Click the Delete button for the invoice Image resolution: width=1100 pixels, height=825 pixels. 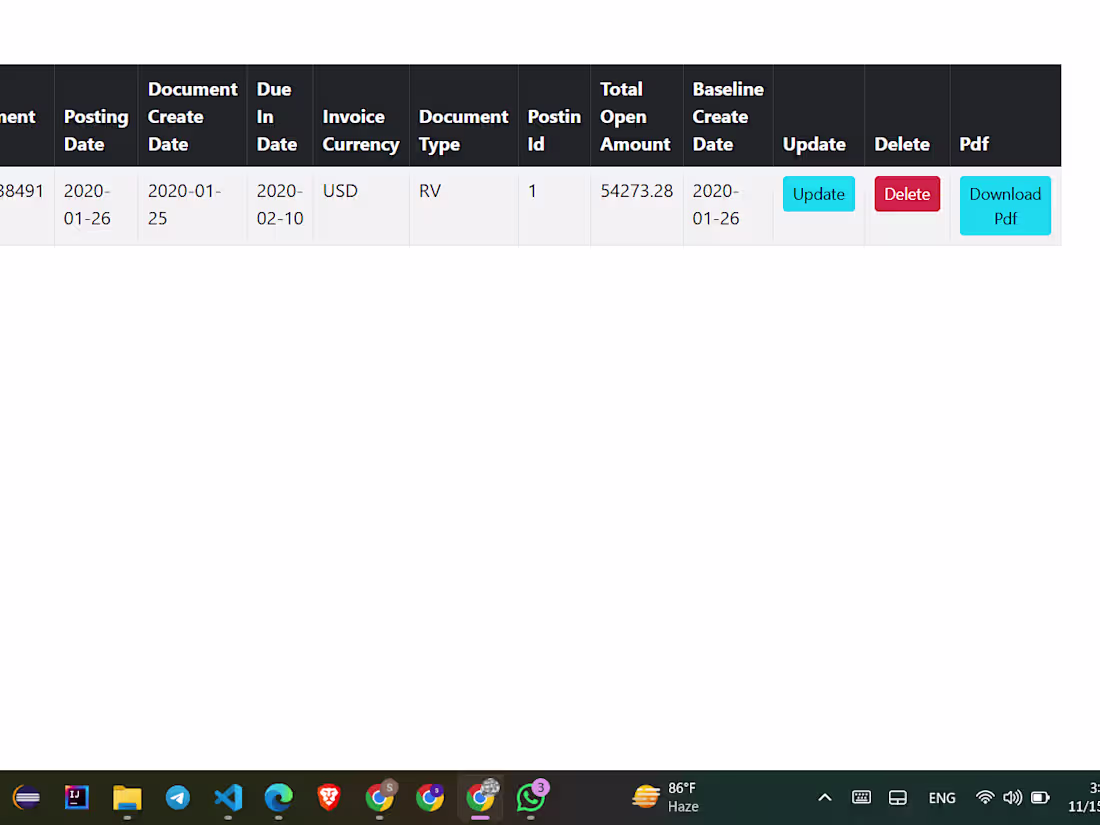pyautogui.click(x=906, y=194)
